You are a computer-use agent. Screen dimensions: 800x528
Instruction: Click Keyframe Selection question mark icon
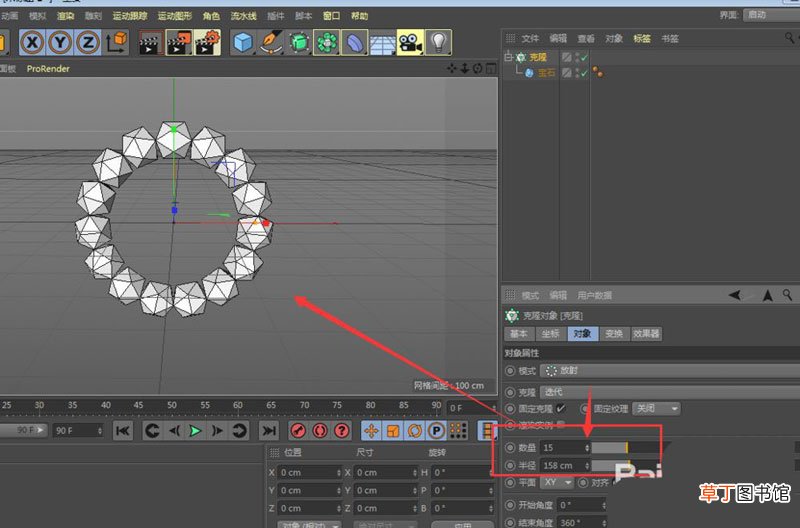click(x=341, y=431)
